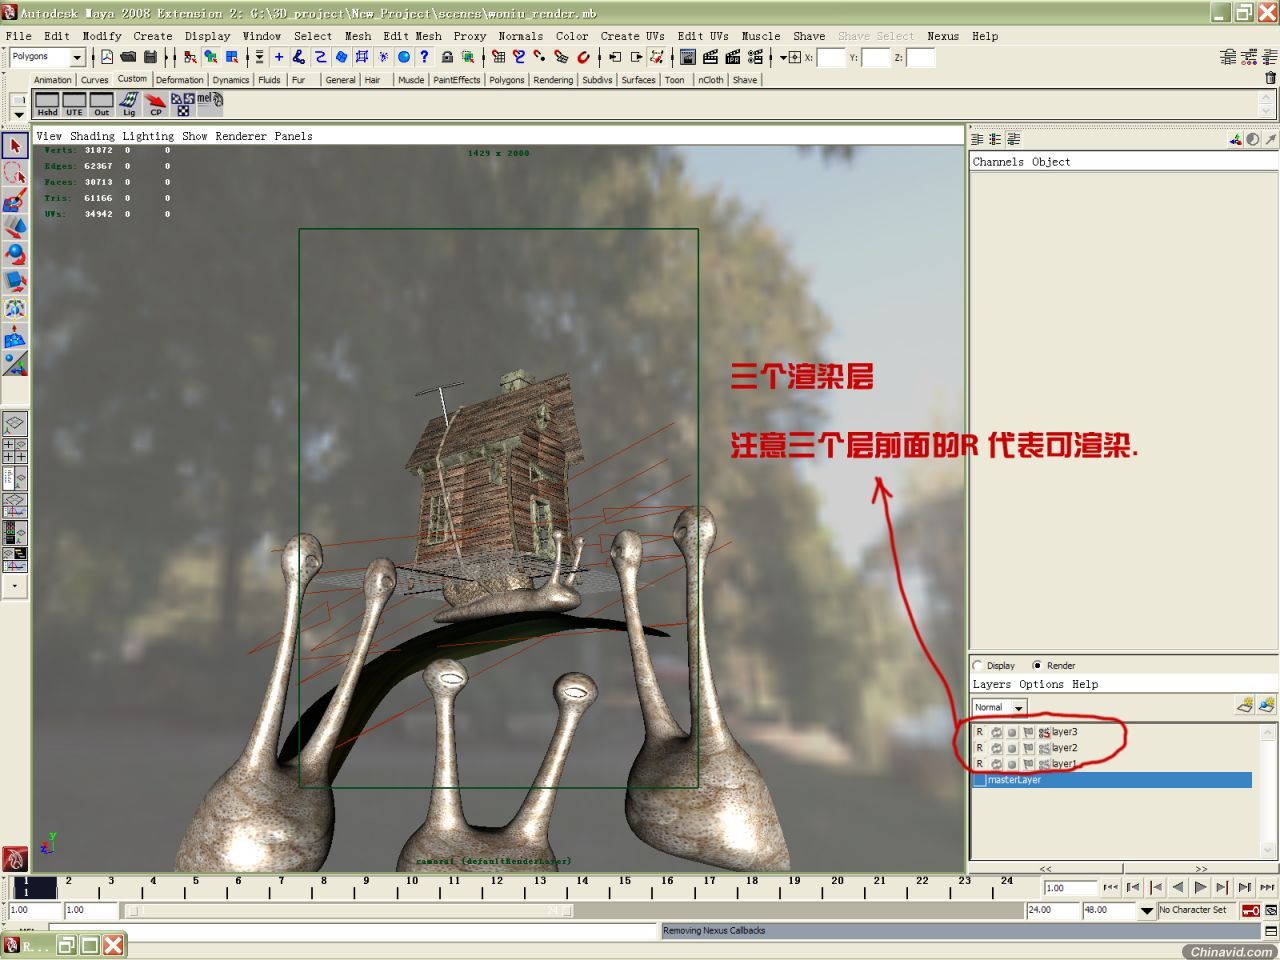Play animation forwards
The height and width of the screenshot is (960, 1280).
tap(1200, 887)
